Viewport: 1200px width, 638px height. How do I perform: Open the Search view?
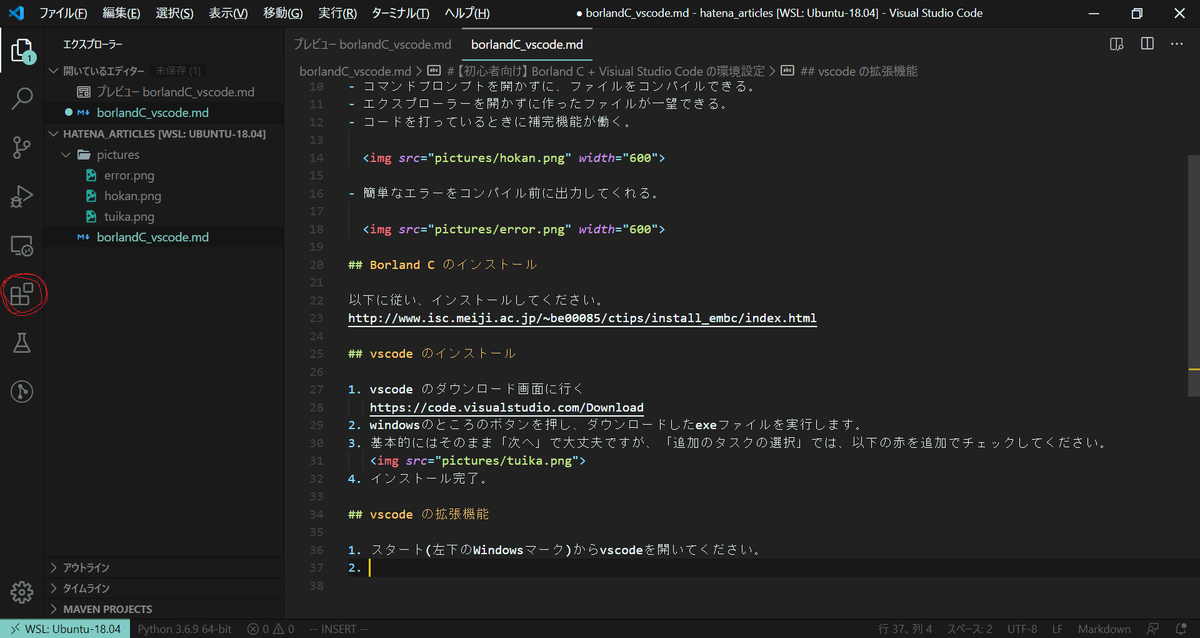tap(22, 98)
